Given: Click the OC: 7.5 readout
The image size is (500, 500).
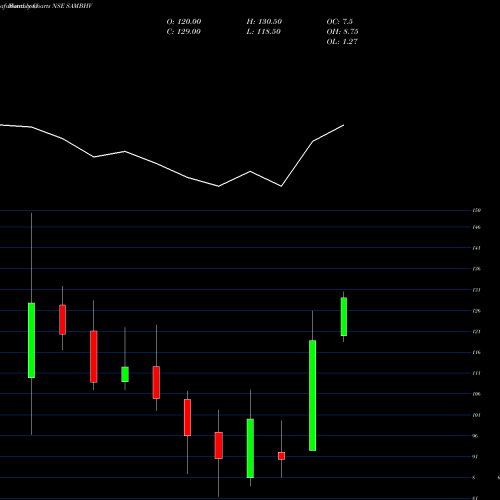Looking at the screenshot, I should click(x=339, y=22).
